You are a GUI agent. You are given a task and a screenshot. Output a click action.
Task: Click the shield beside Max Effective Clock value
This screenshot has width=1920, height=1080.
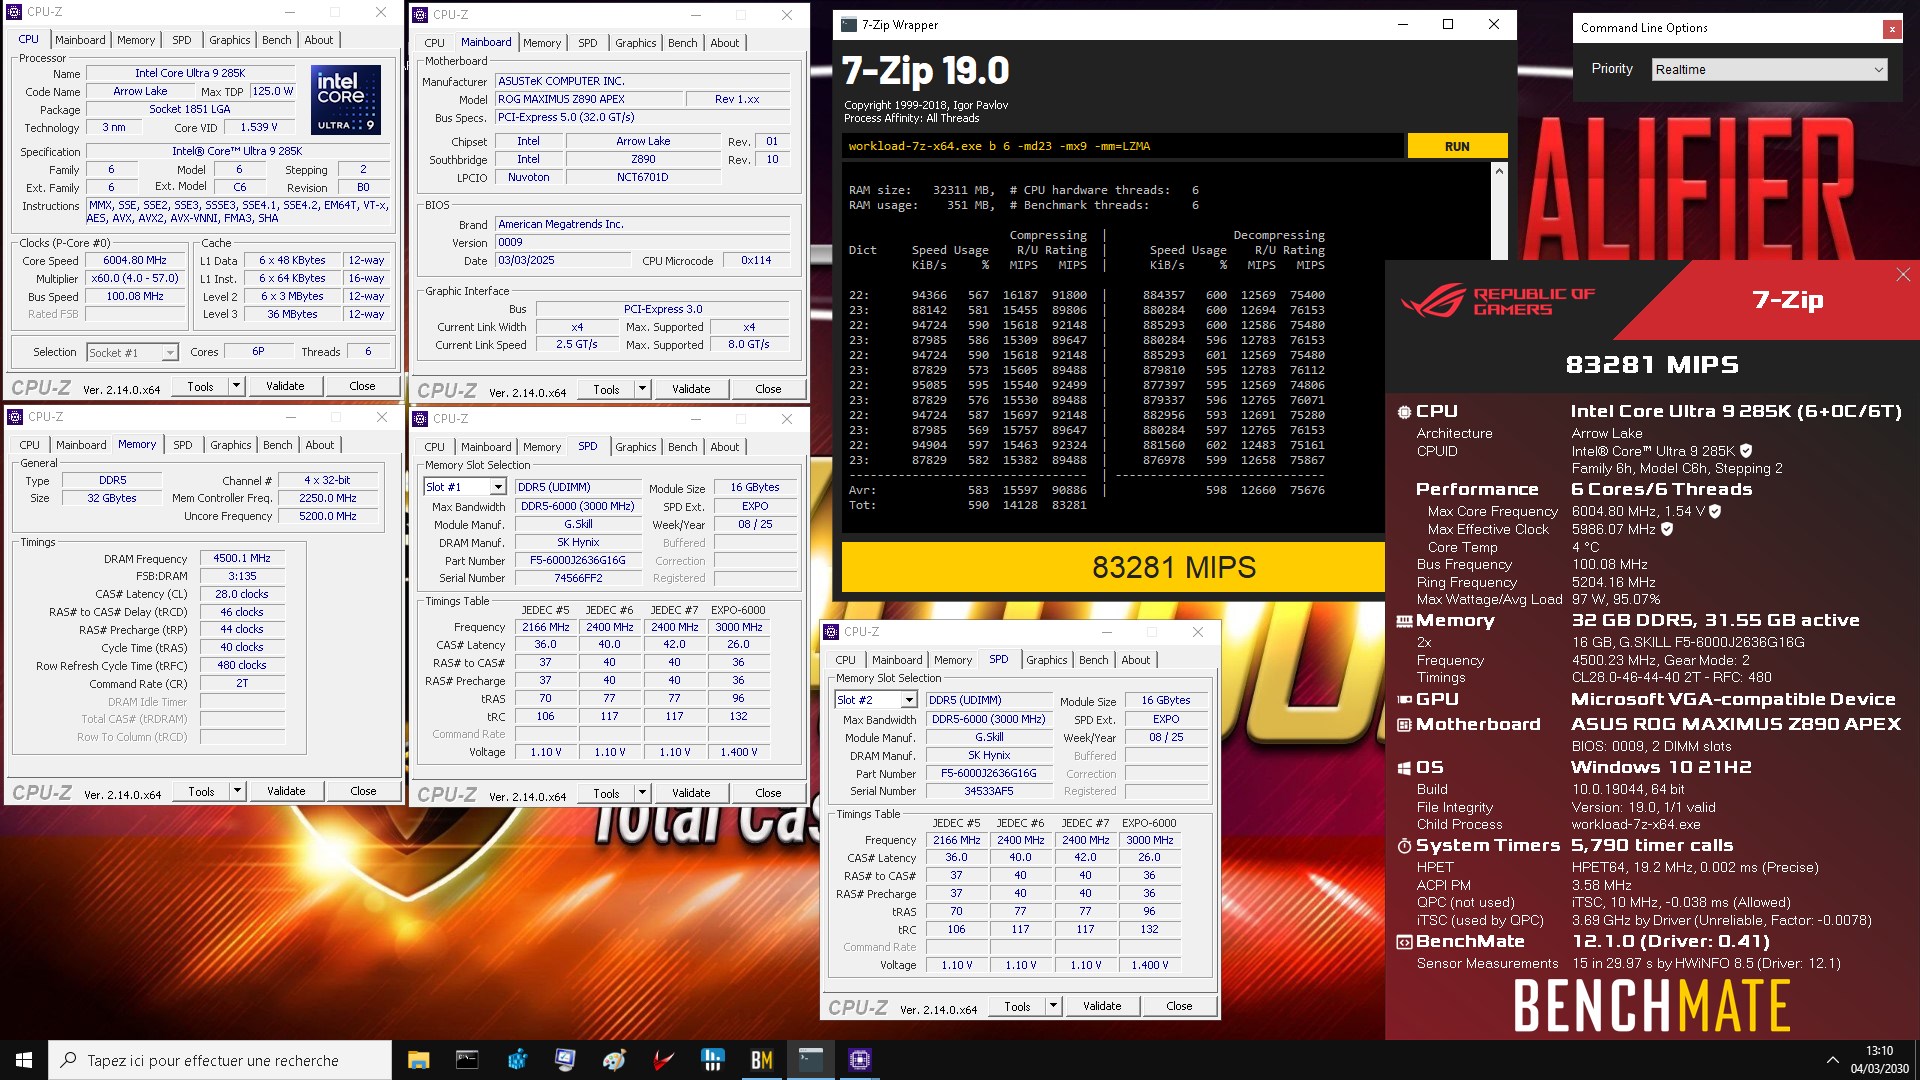[1667, 529]
